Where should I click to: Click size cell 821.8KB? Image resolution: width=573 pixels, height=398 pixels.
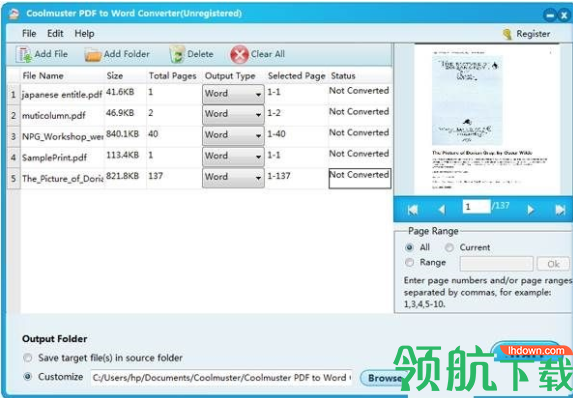(122, 176)
